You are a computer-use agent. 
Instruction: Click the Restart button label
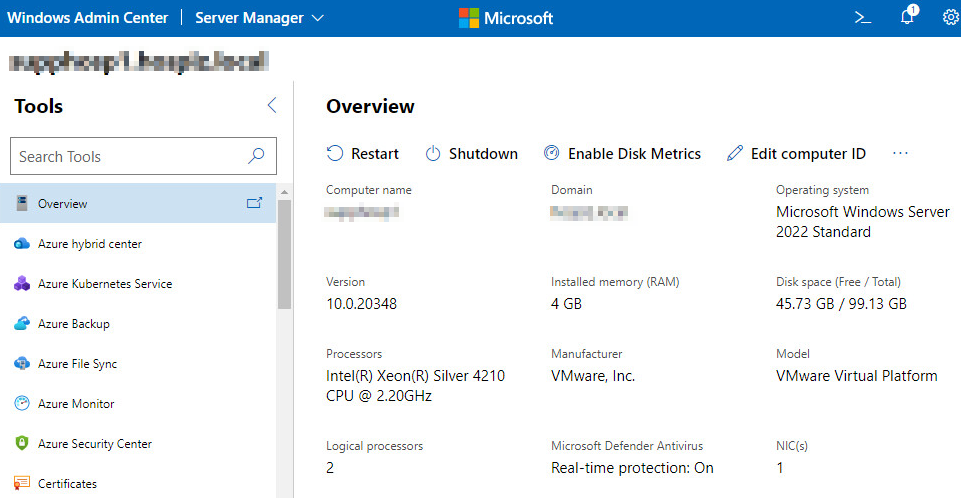click(x=374, y=154)
